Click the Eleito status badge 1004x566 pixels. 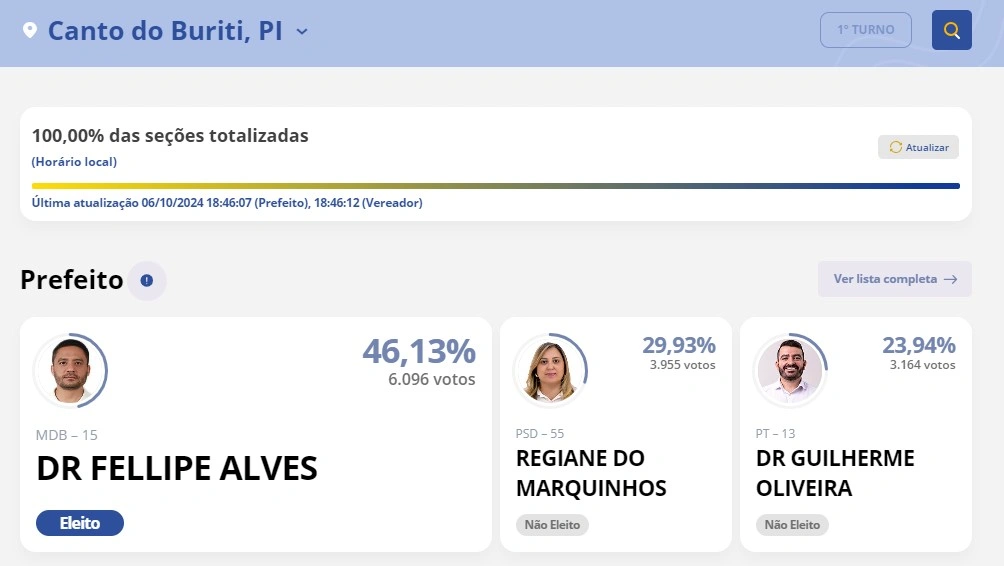coord(80,523)
